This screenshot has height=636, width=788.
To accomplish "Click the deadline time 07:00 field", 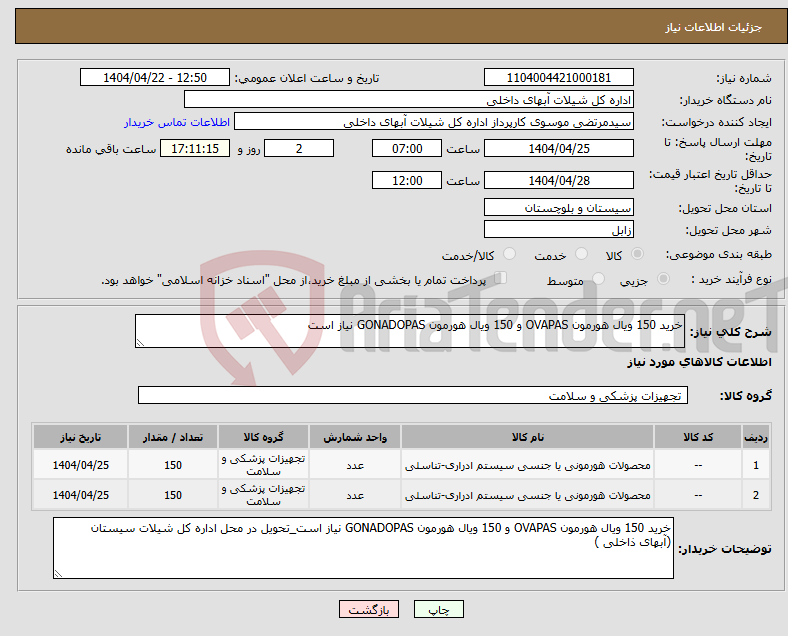I will tap(407, 149).
